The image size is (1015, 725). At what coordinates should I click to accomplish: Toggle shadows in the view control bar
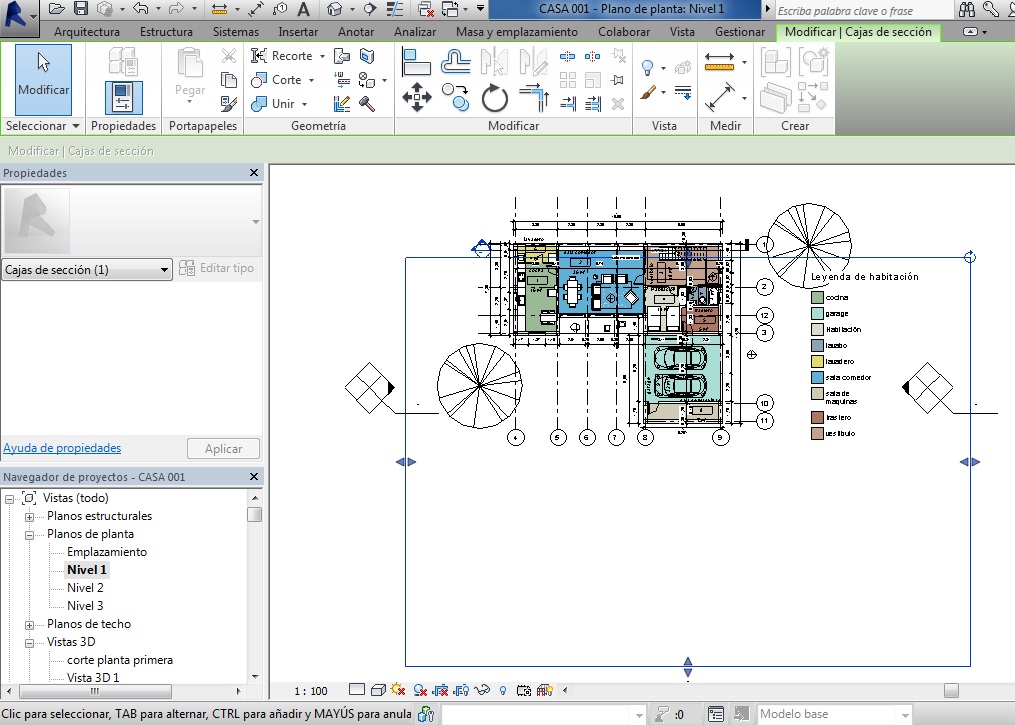420,690
